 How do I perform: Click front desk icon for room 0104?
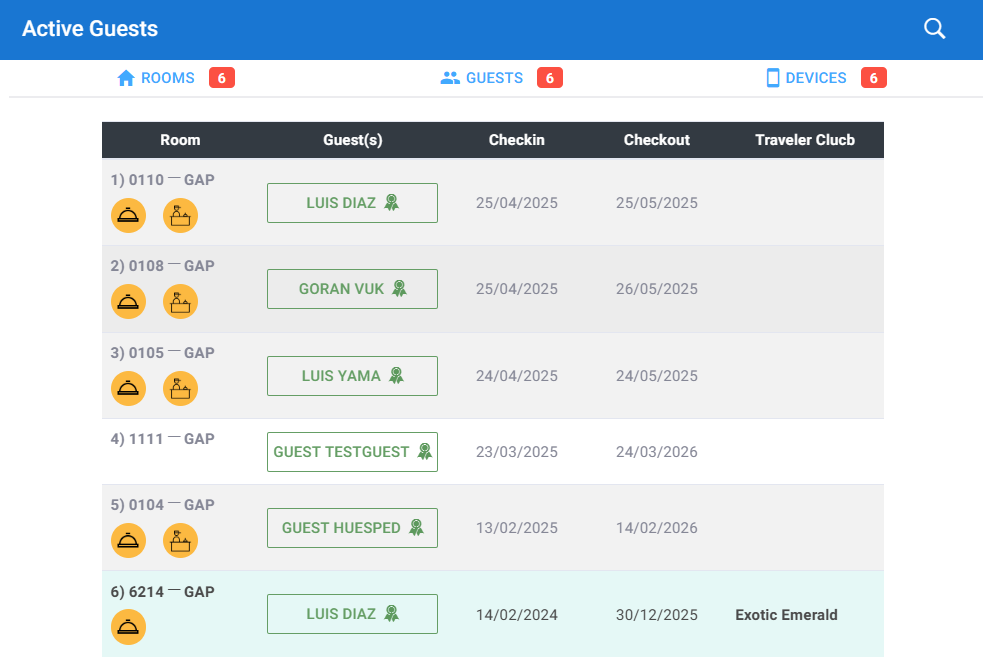click(x=180, y=541)
